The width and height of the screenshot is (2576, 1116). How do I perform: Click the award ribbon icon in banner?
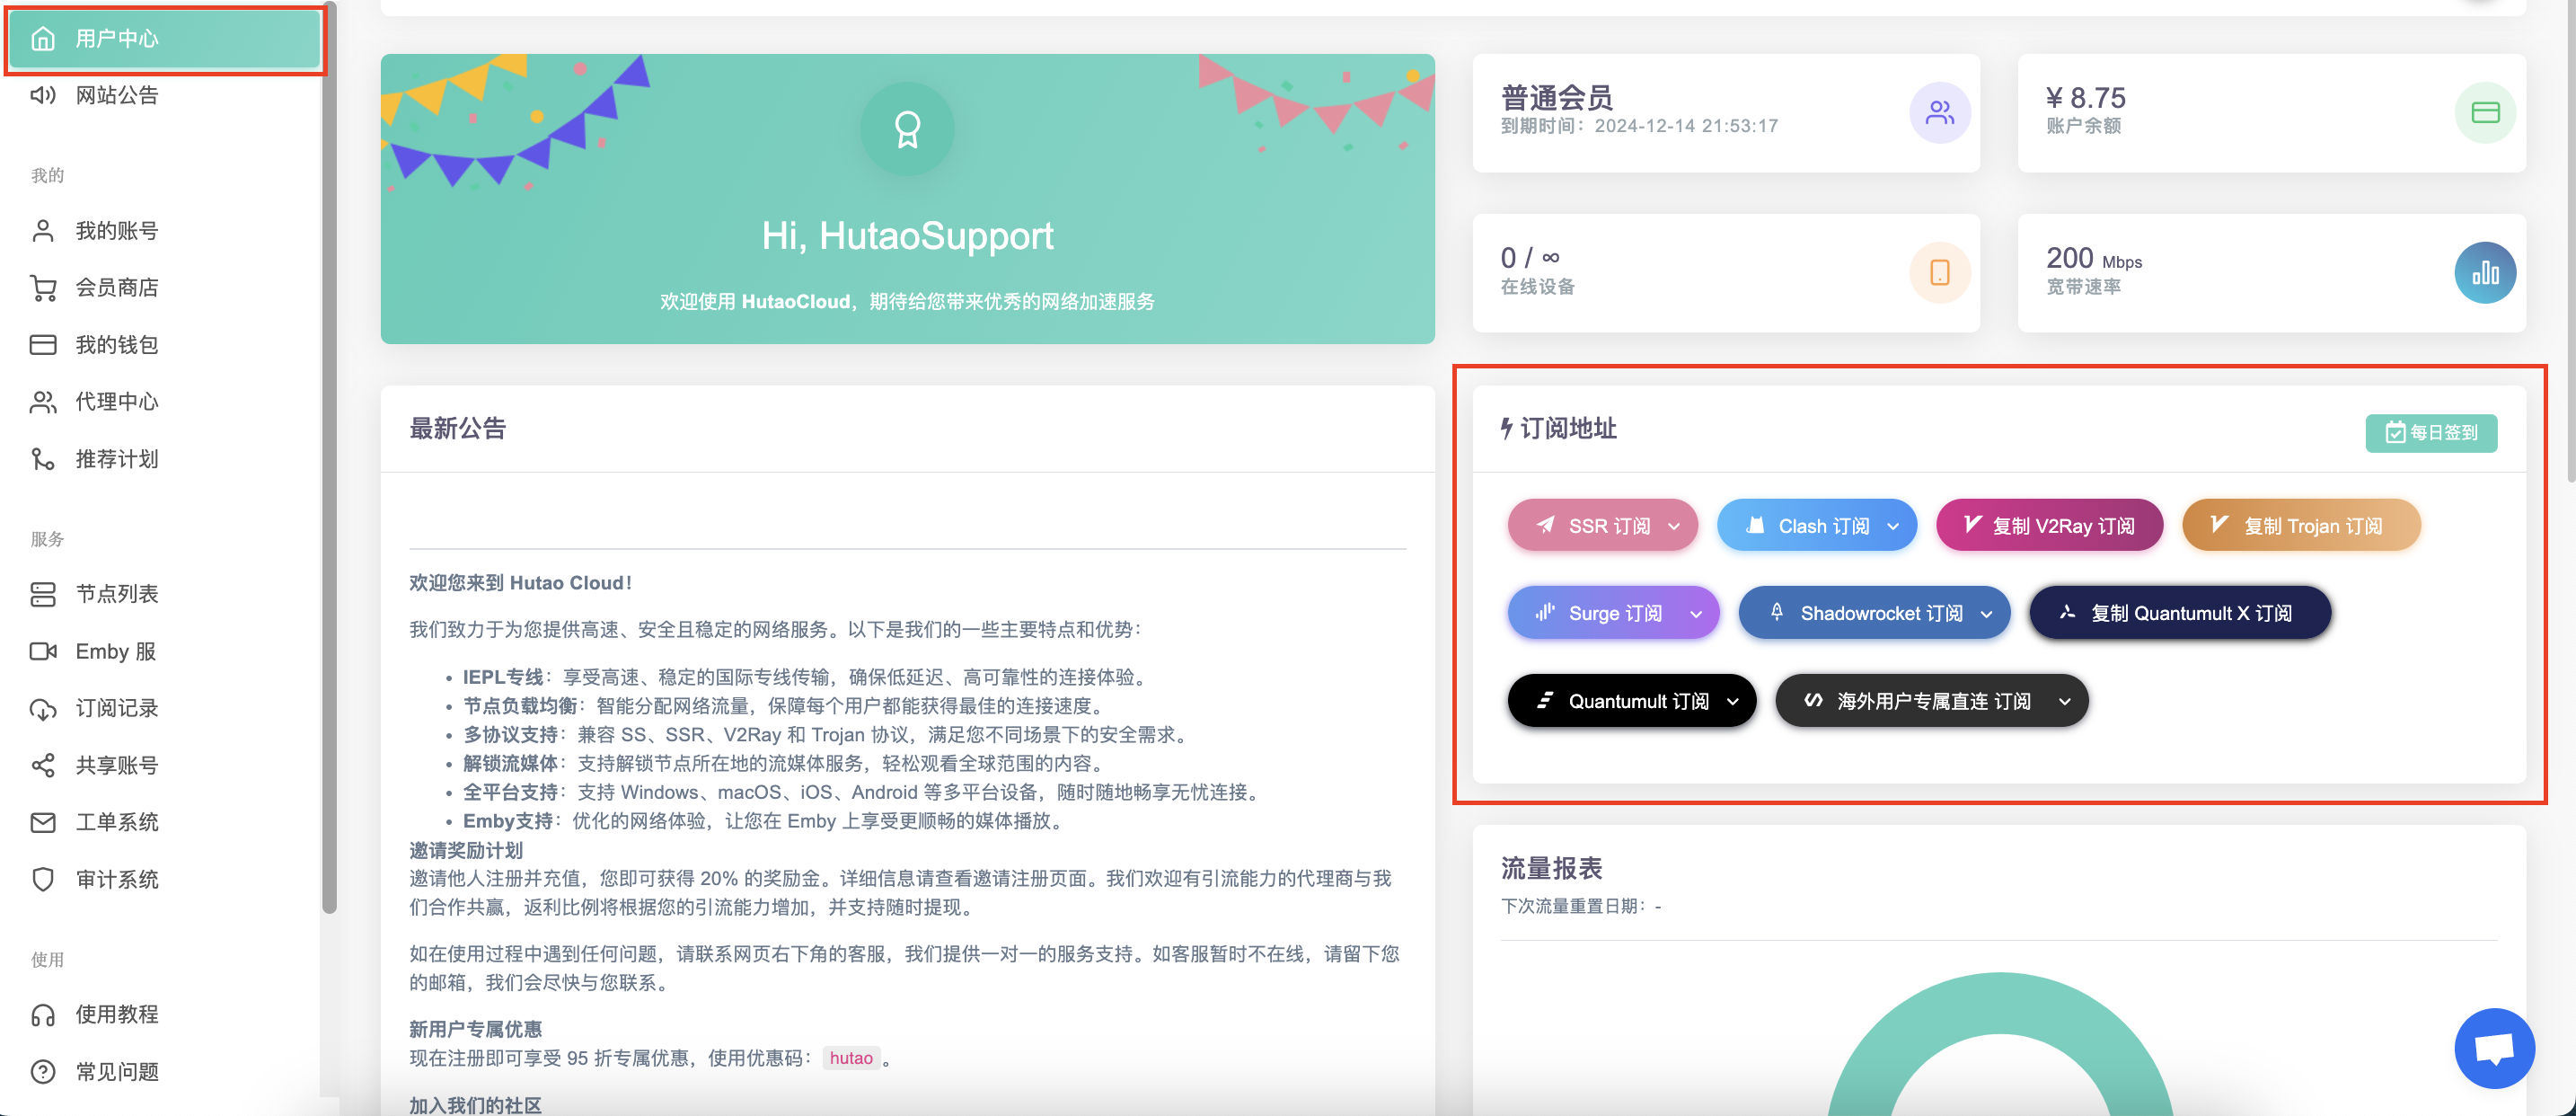(x=907, y=130)
